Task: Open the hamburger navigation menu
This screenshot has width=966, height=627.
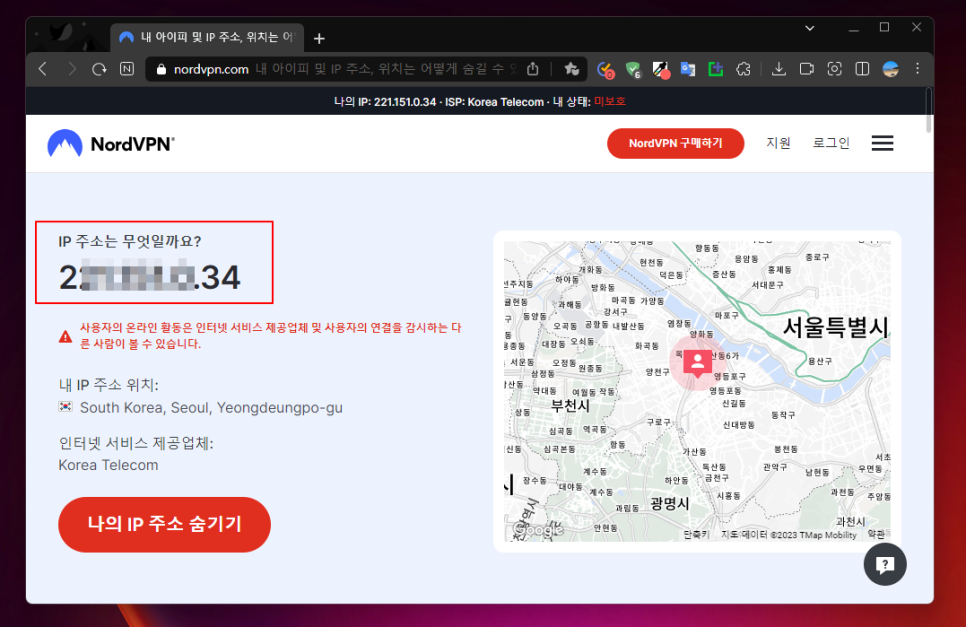Action: (882, 144)
